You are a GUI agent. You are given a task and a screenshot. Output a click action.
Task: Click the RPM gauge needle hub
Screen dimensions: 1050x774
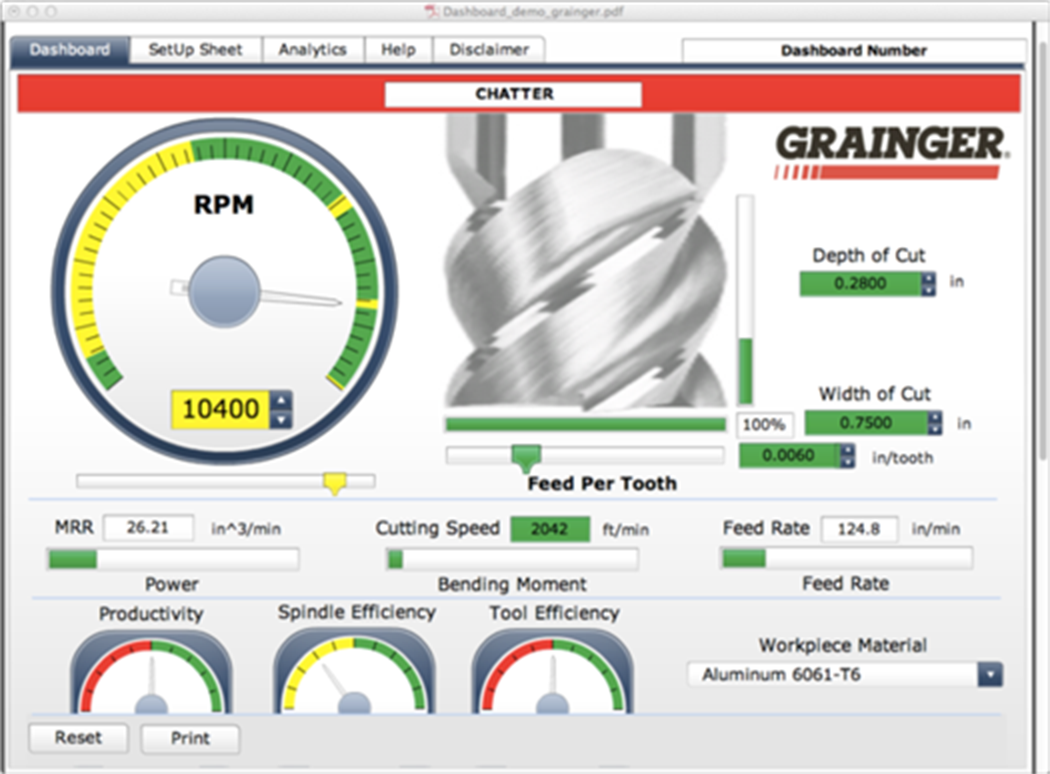pyautogui.click(x=224, y=291)
